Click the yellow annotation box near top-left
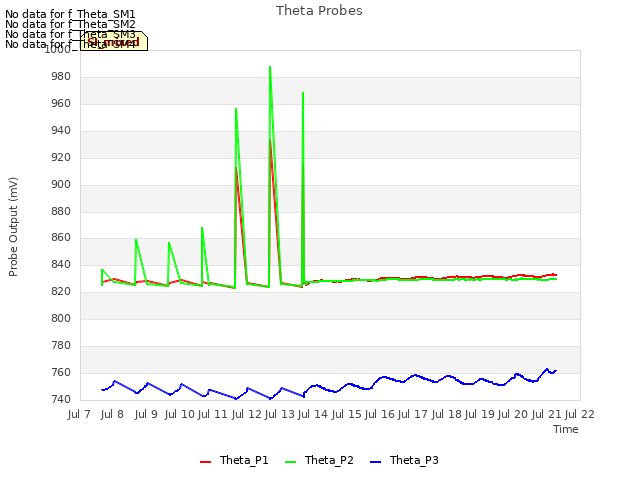640x480 pixels. coord(113,41)
